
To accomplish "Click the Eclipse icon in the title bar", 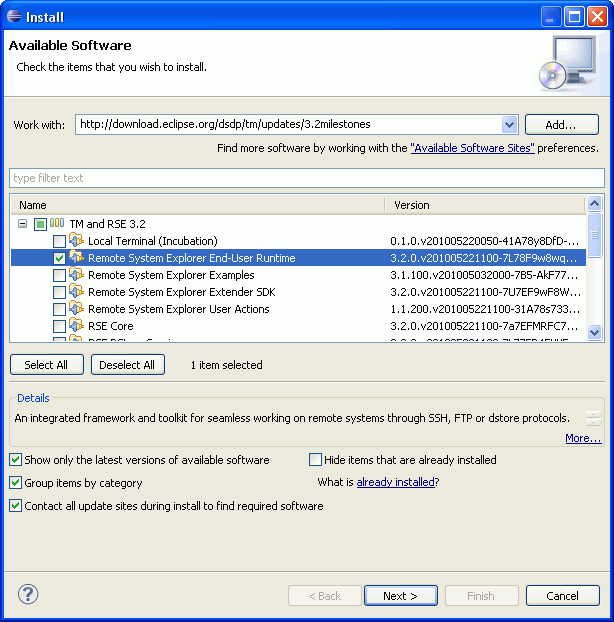I will (14, 16).
